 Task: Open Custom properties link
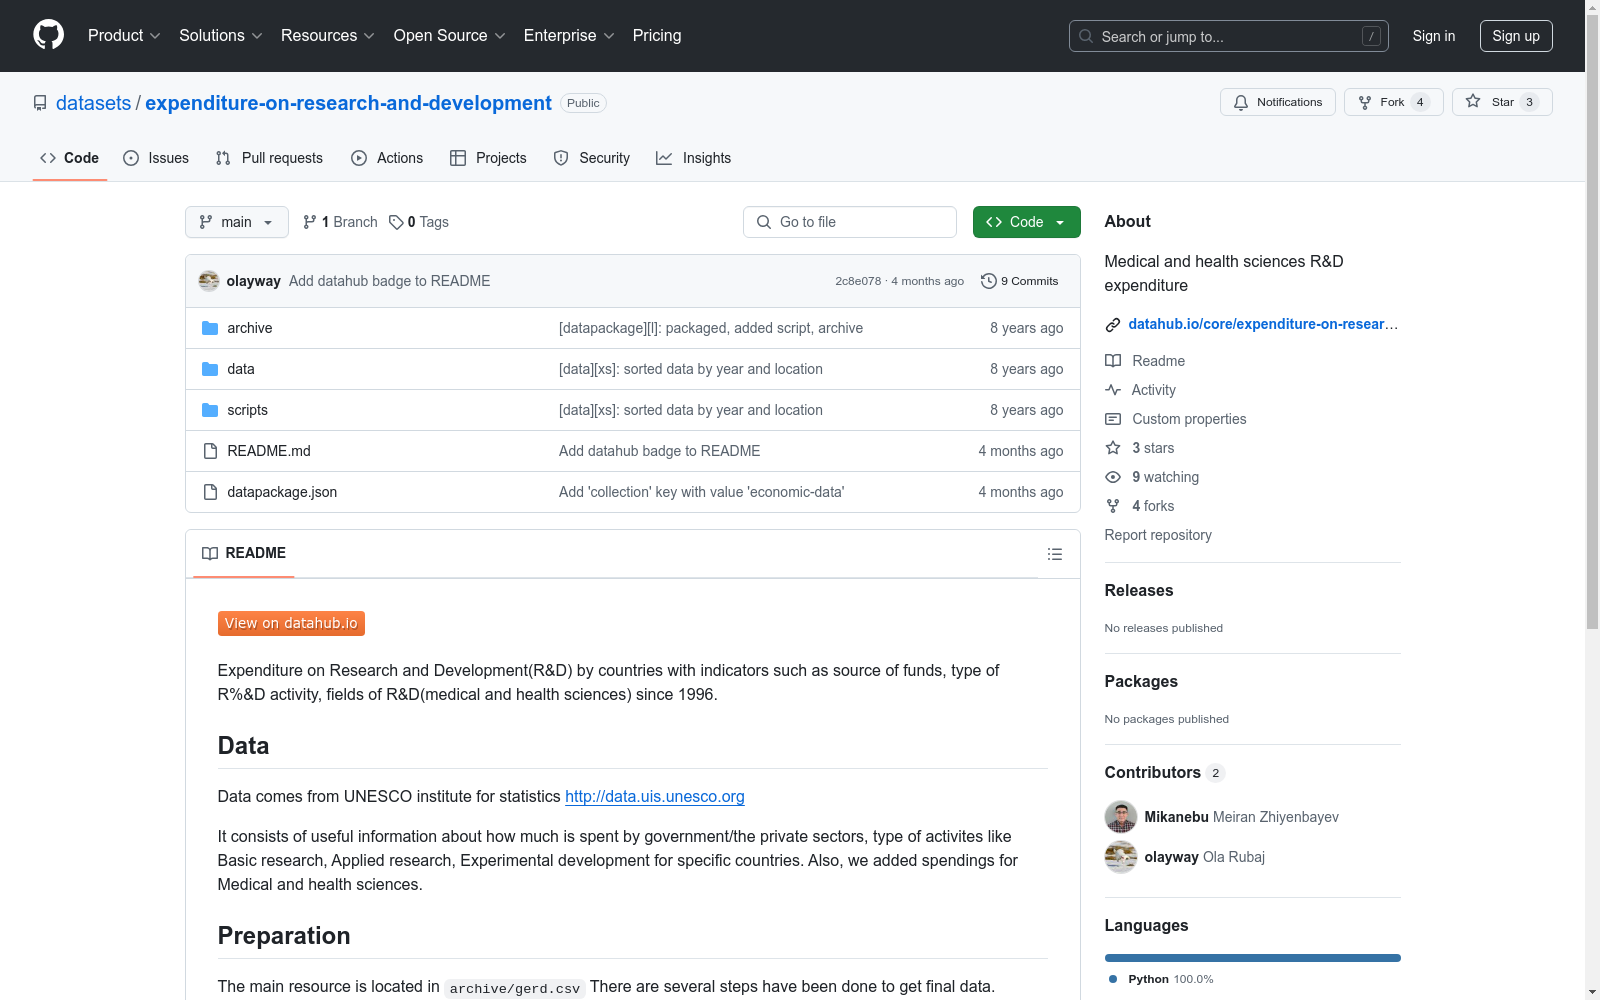coord(1176,419)
